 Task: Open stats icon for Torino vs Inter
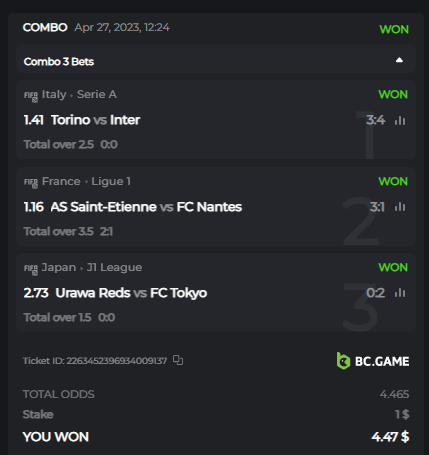click(x=400, y=120)
